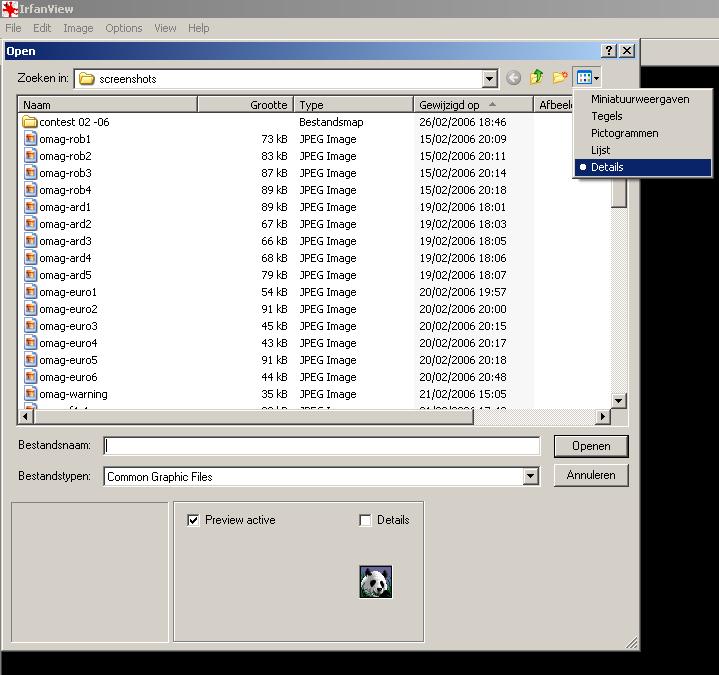Screen dimensions: 719x675
Task: Select the Details view radio option
Action: (x=607, y=167)
